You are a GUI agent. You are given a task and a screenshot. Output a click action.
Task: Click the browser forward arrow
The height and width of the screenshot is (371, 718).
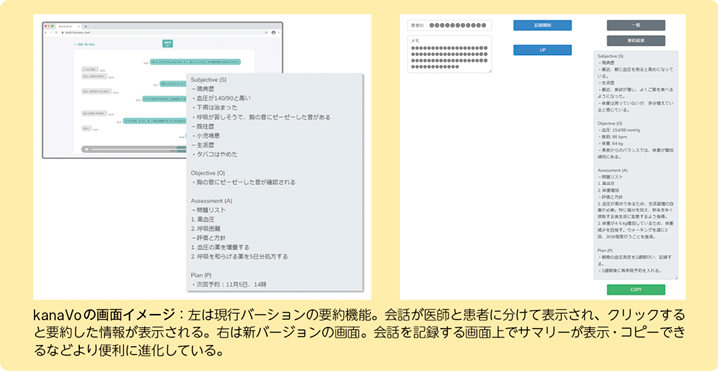point(51,33)
